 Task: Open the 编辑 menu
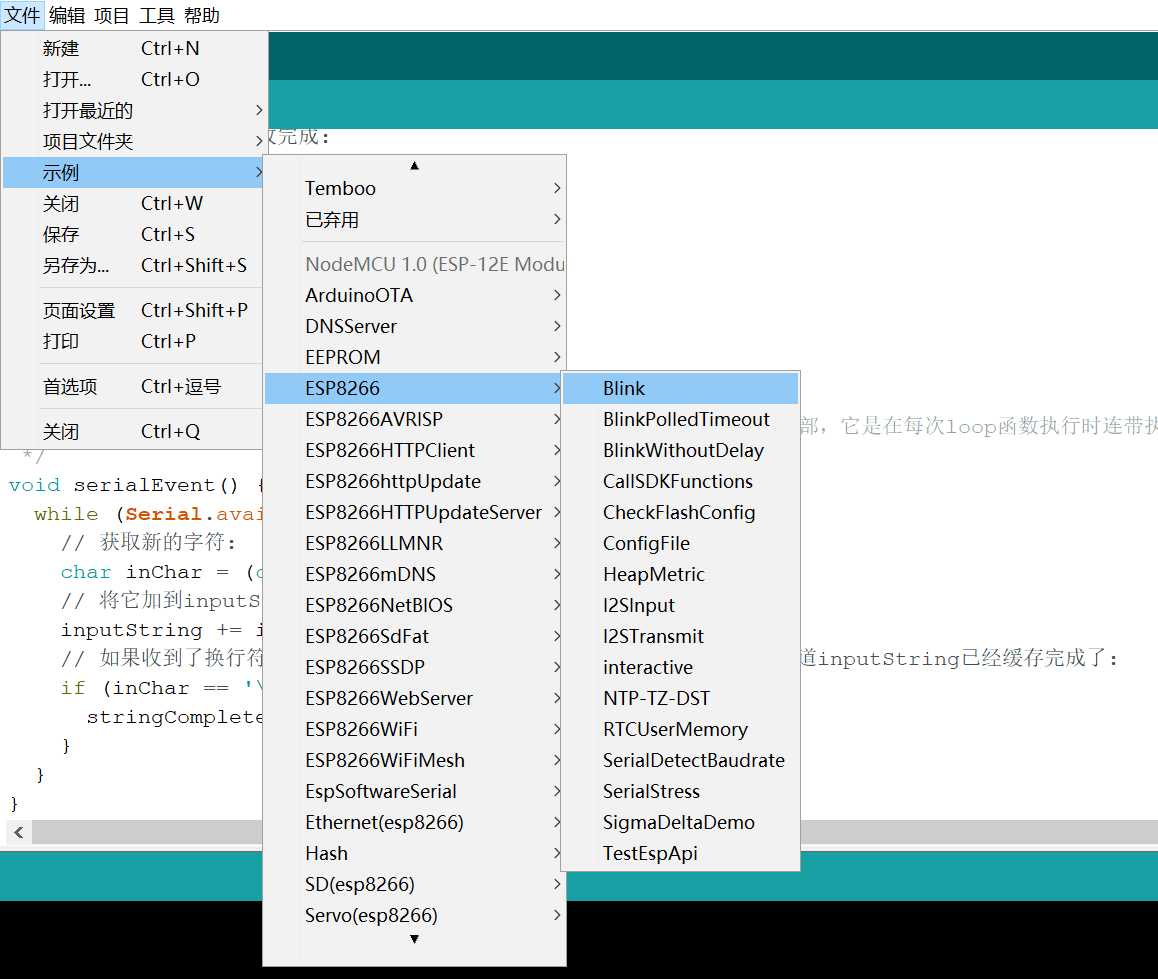(67, 15)
